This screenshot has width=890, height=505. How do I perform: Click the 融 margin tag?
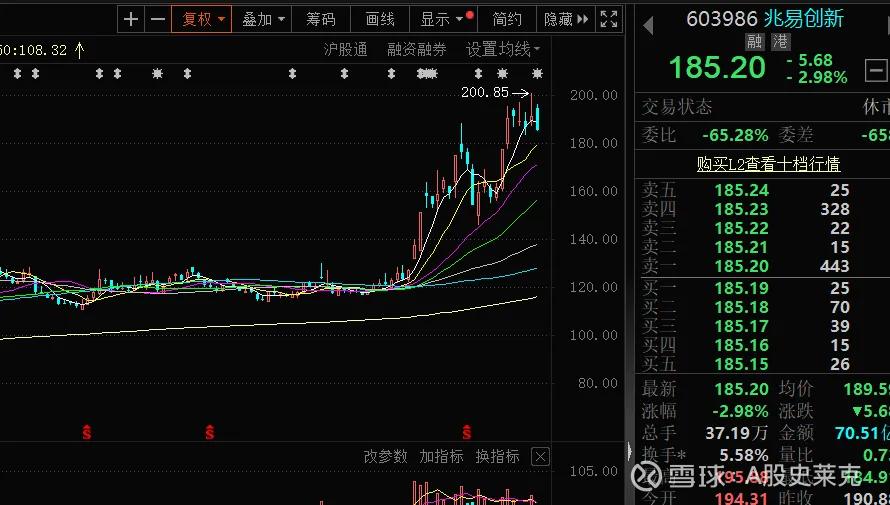point(754,41)
